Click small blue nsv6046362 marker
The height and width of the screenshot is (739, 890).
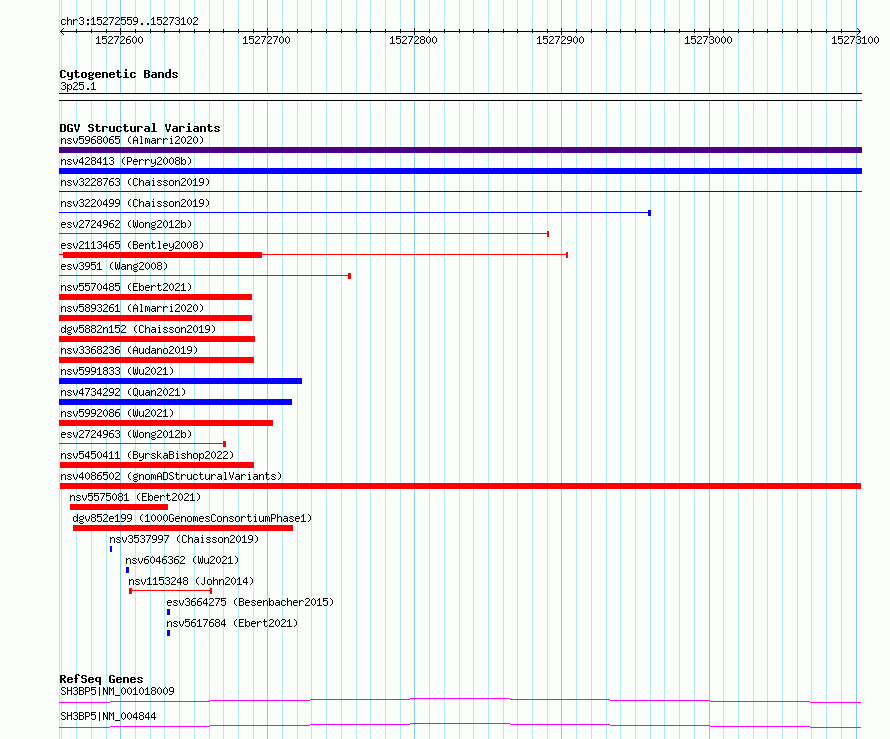point(127,570)
